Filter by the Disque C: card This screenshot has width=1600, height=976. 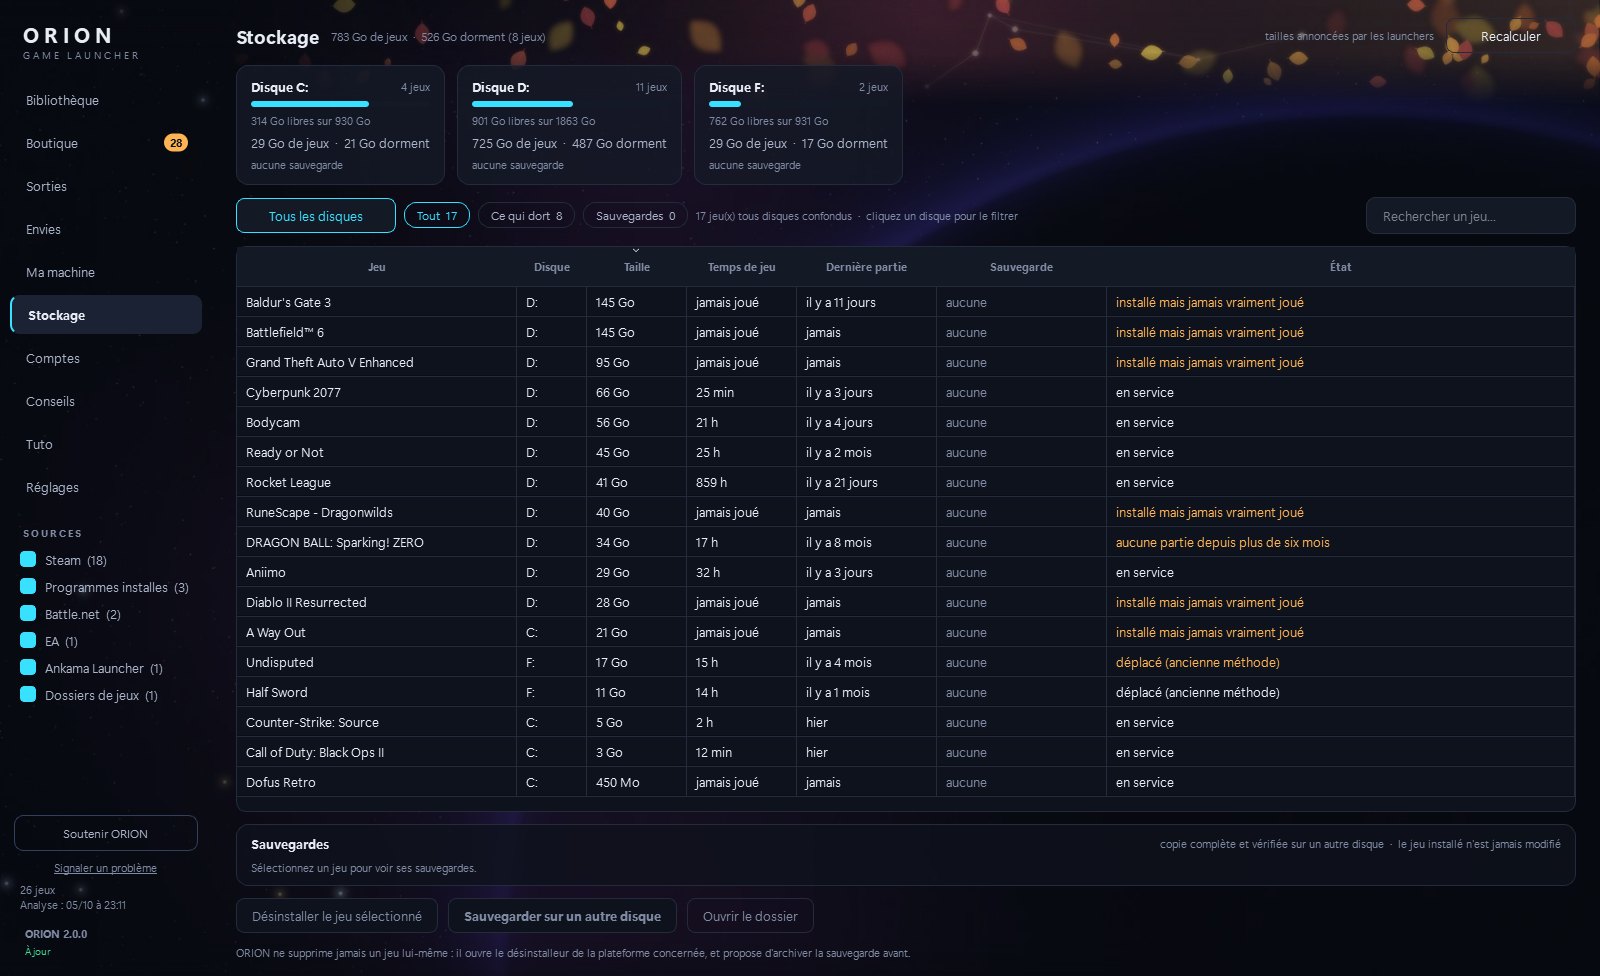(340, 125)
